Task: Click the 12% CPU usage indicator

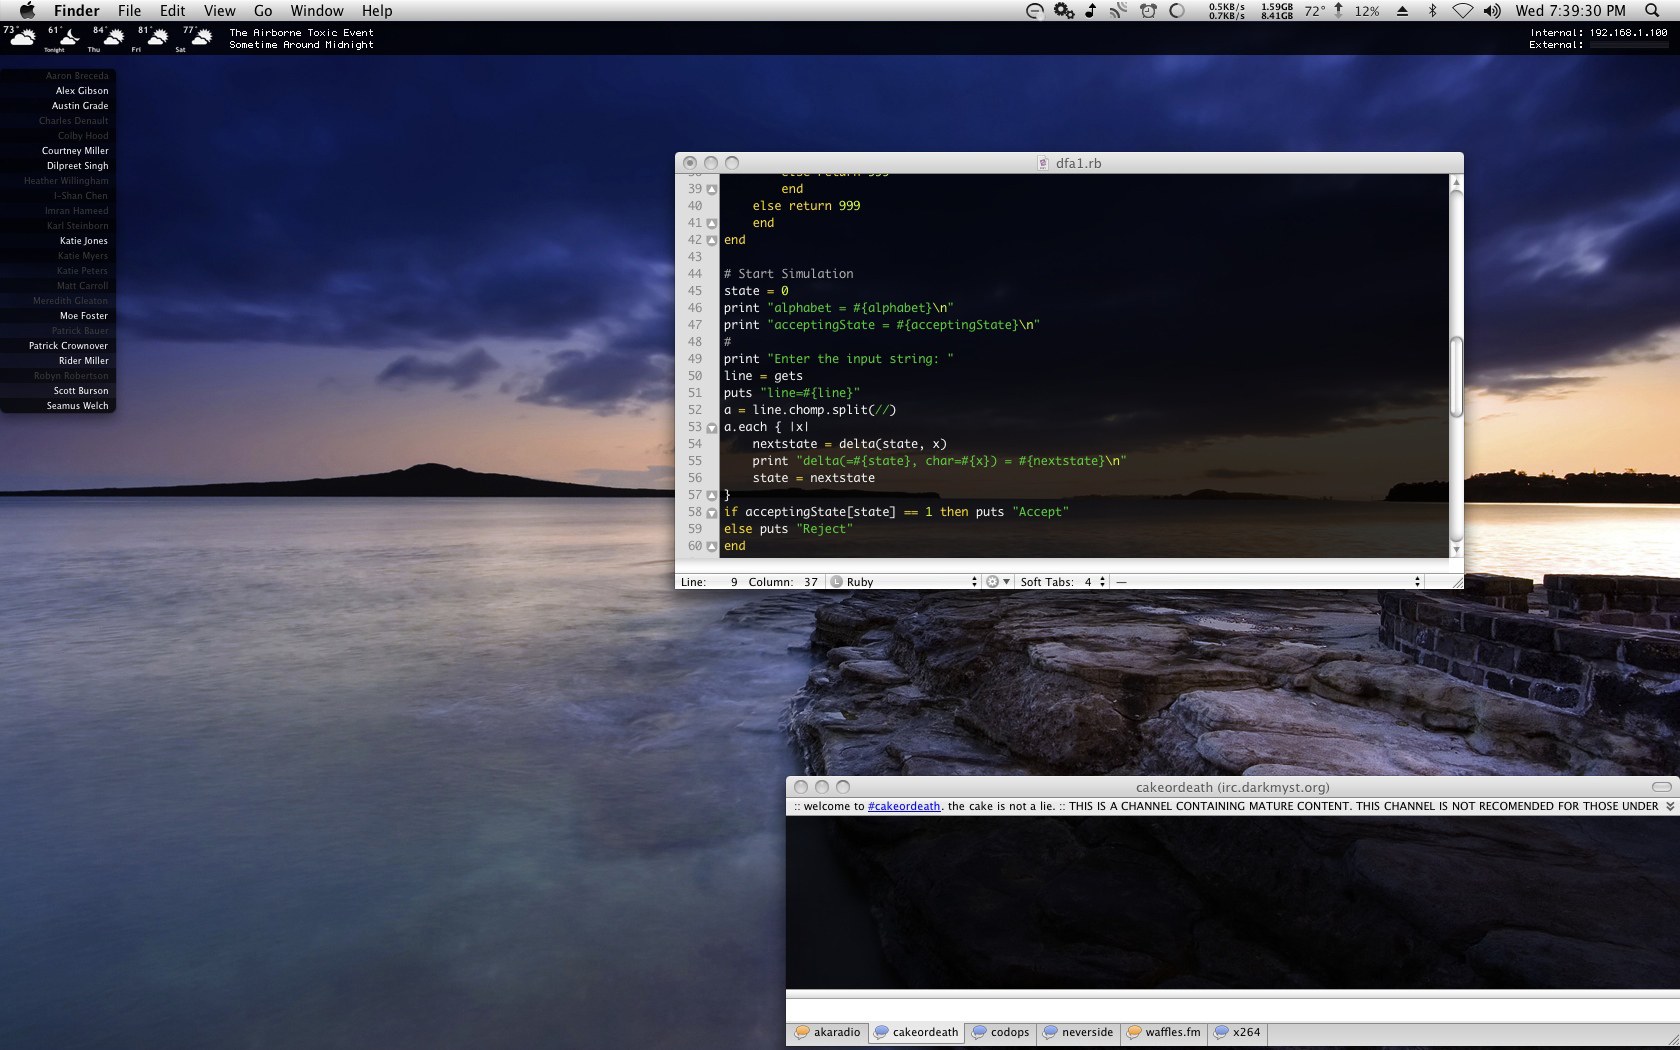Action: tap(1367, 11)
